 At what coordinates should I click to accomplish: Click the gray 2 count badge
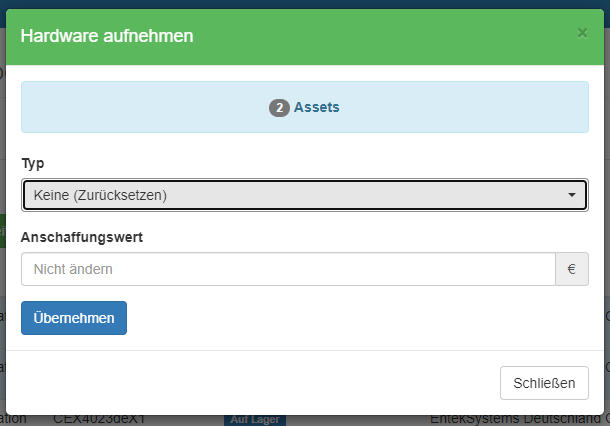(x=279, y=107)
